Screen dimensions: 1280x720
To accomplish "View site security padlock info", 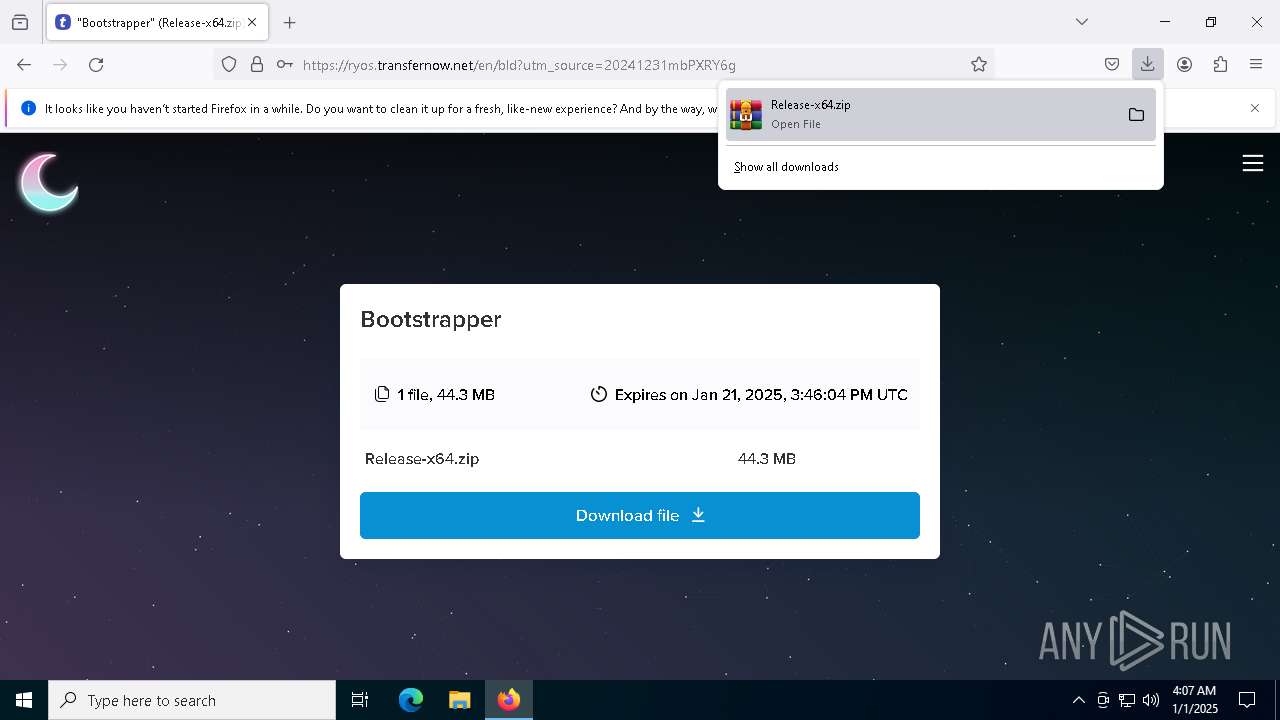I will (257, 65).
